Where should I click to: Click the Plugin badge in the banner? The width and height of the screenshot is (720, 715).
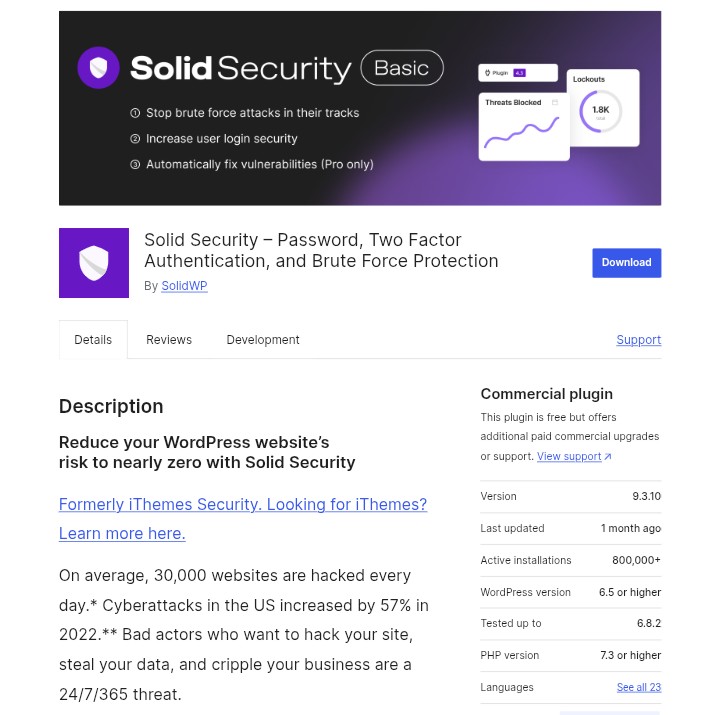click(x=517, y=73)
